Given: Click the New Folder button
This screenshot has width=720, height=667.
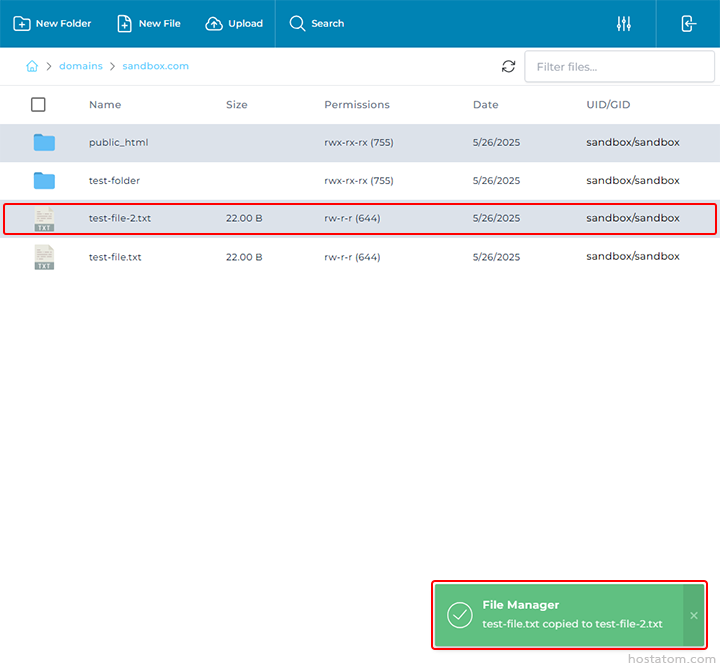Looking at the screenshot, I should tap(52, 24).
